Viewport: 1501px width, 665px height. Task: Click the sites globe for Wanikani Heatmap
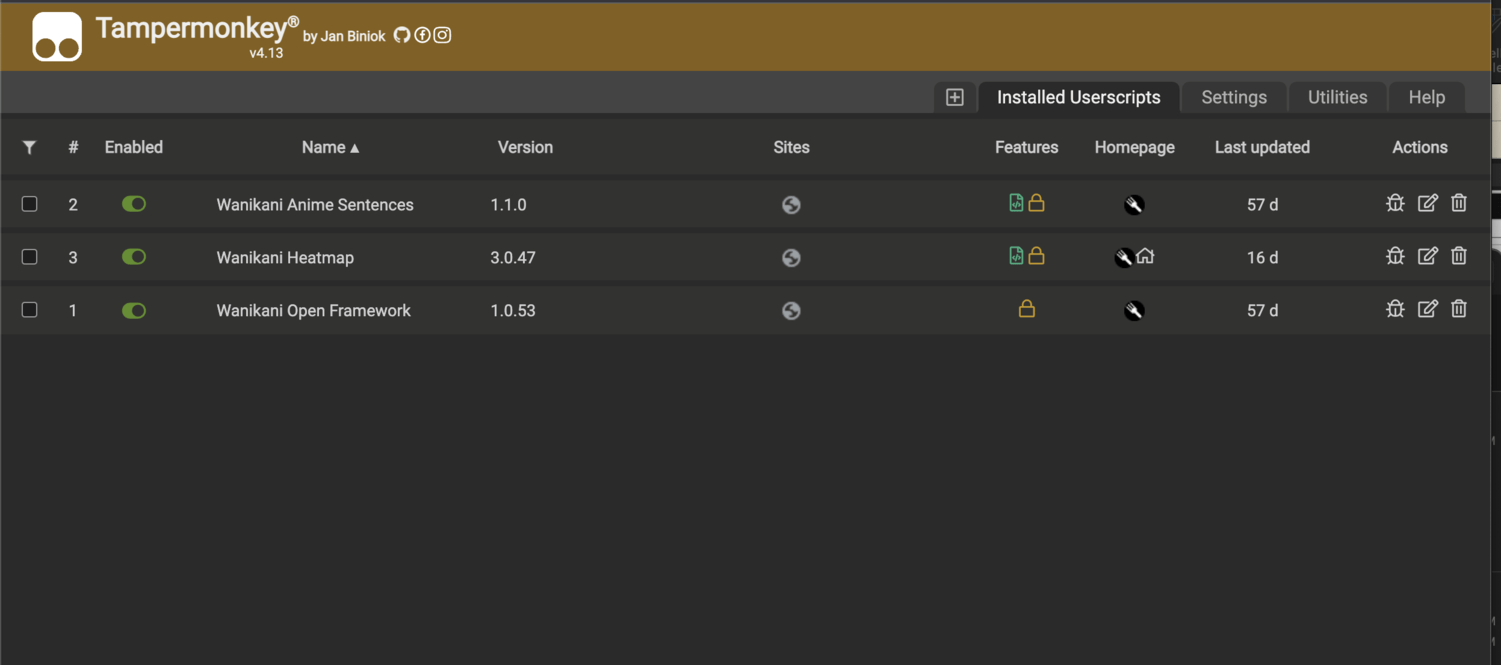coord(791,258)
